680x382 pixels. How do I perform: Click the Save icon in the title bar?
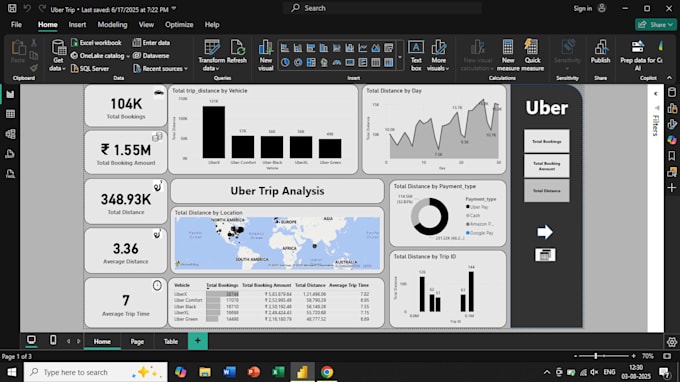coord(12,8)
